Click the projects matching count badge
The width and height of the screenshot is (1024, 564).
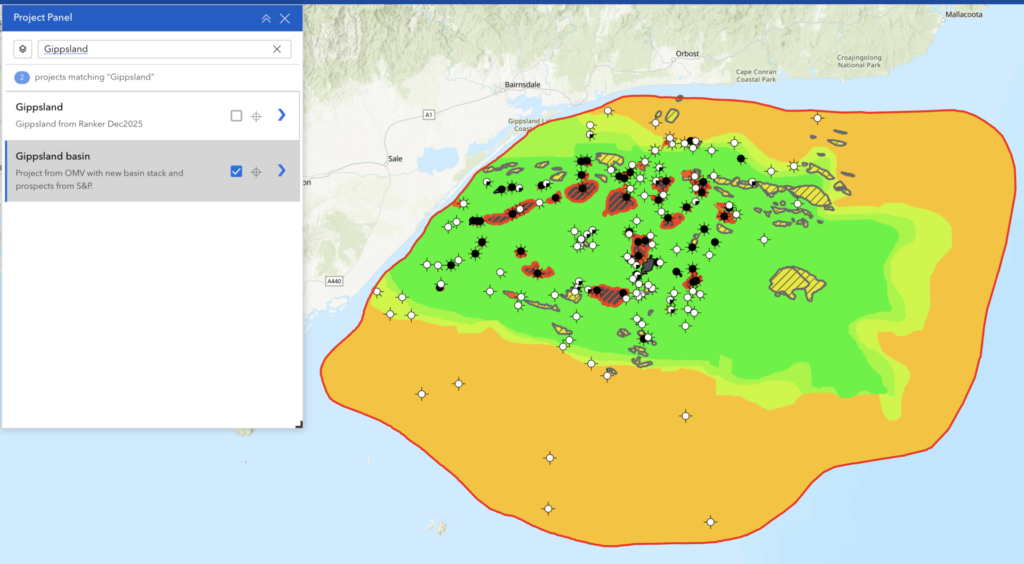coord(22,77)
